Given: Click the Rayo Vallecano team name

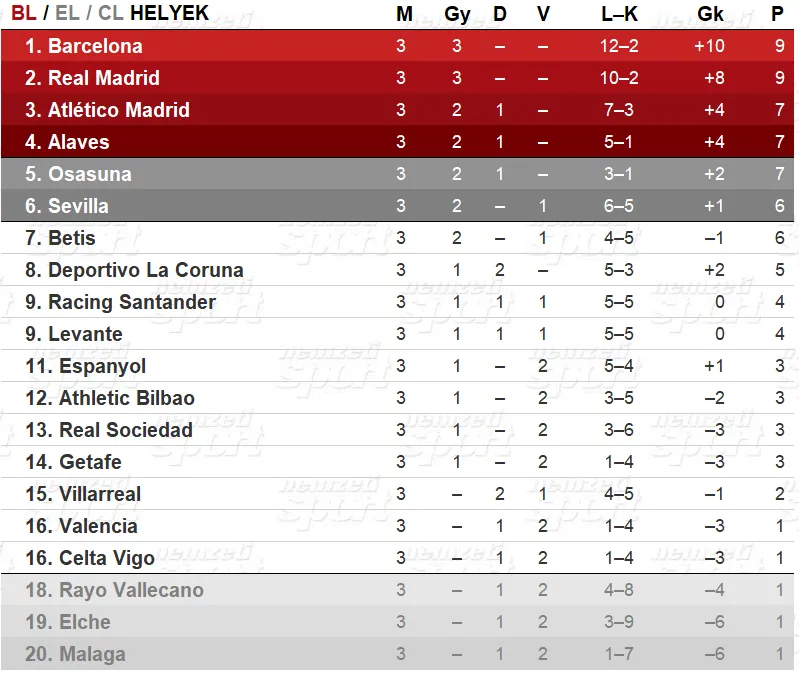Looking at the screenshot, I should [131, 590].
